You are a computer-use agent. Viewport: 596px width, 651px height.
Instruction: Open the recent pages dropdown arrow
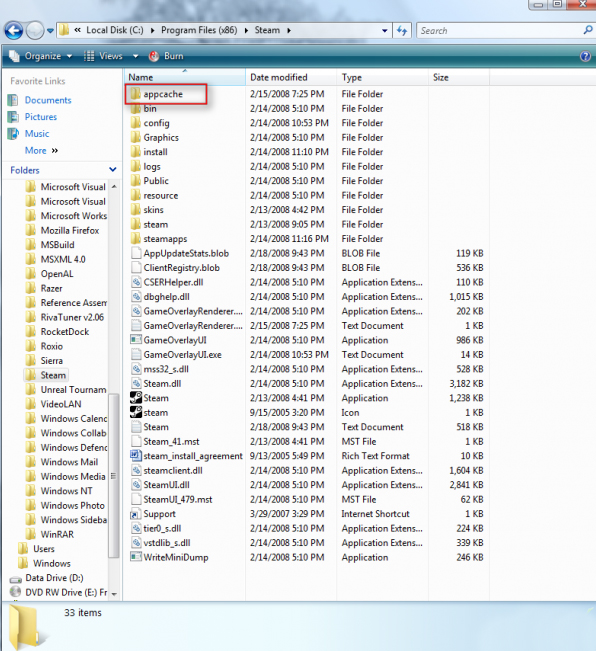tap(50, 31)
